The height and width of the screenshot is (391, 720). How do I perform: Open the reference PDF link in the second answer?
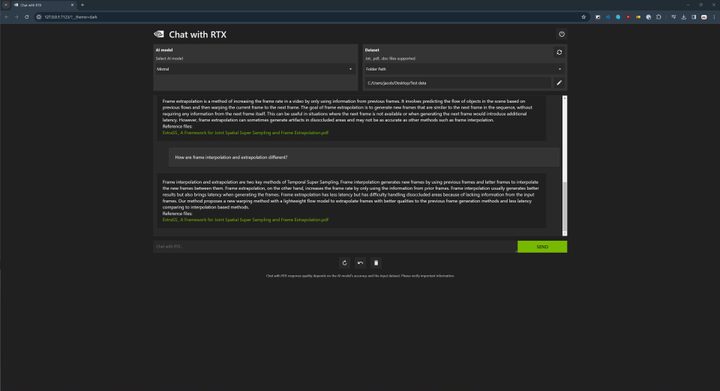(x=245, y=220)
